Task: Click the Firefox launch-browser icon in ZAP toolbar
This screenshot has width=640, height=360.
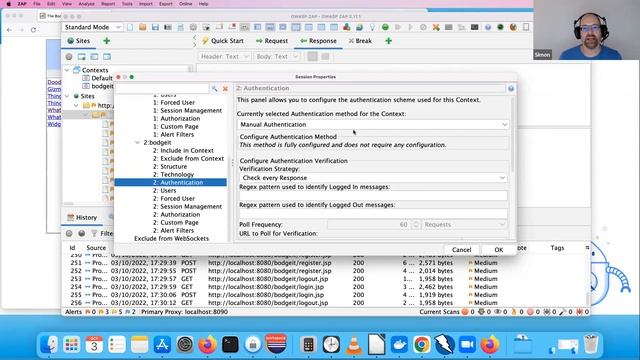Action: click(x=513, y=27)
